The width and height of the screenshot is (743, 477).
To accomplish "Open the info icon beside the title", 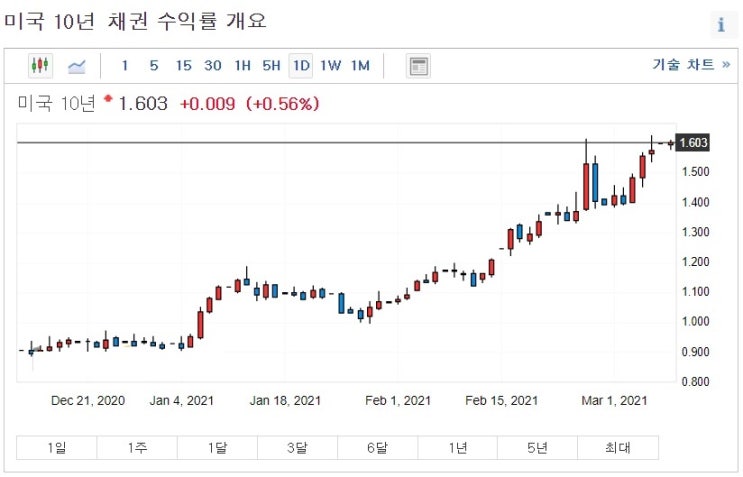I will click(x=721, y=24).
